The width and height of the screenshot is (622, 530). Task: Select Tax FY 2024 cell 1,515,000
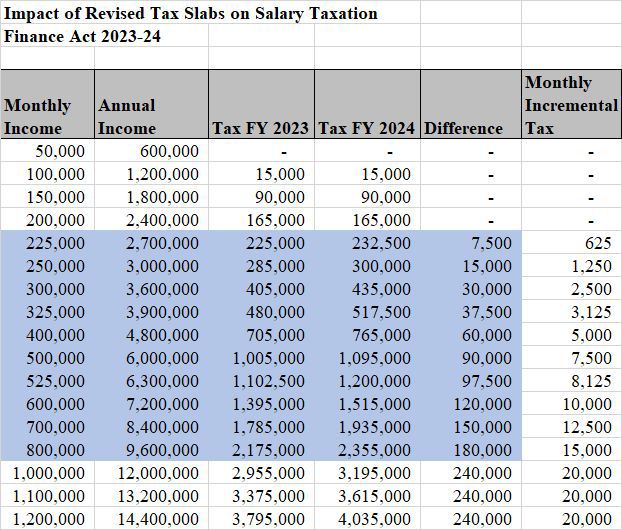[x=367, y=403]
